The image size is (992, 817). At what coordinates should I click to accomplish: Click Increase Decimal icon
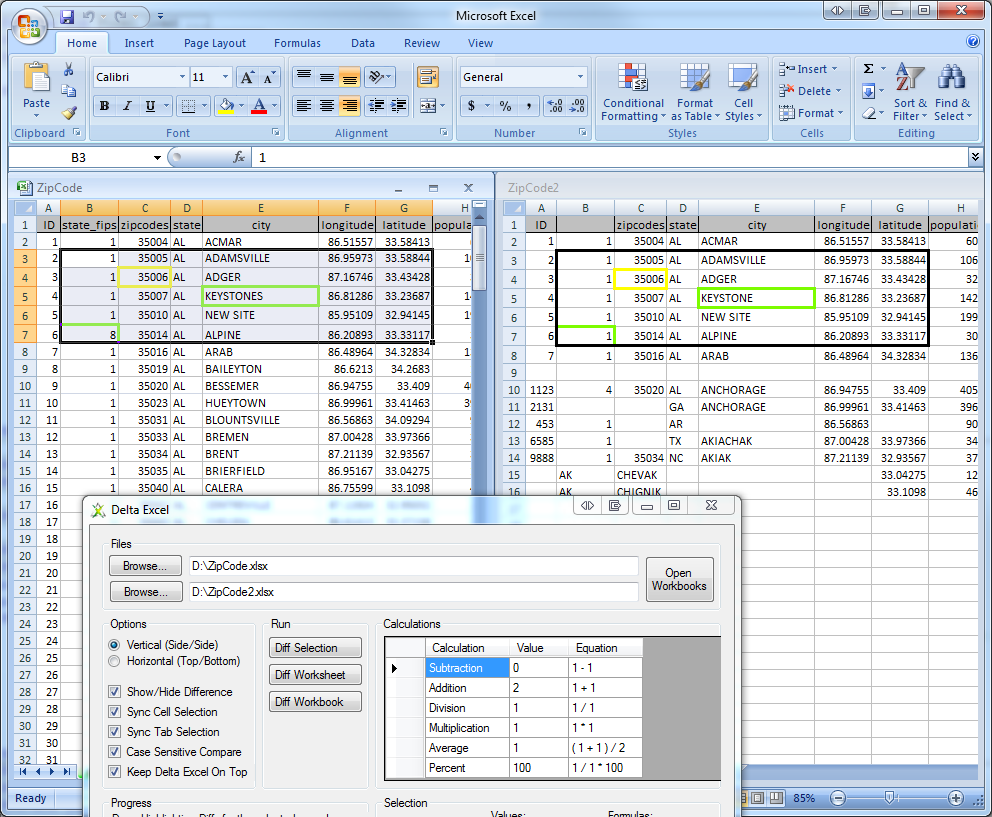coord(554,106)
